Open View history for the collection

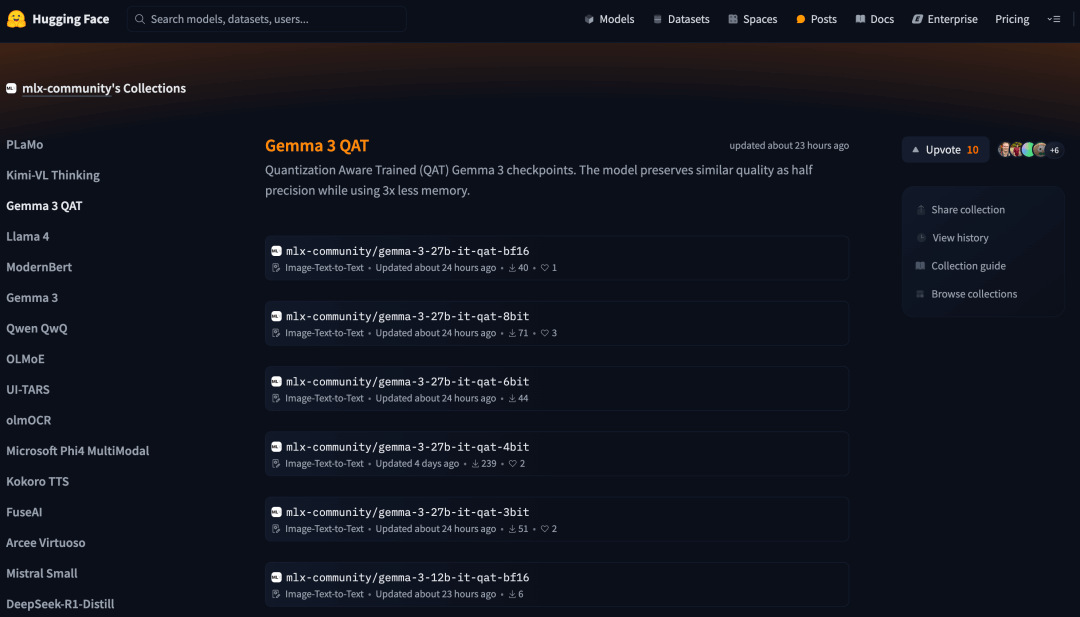pos(959,238)
